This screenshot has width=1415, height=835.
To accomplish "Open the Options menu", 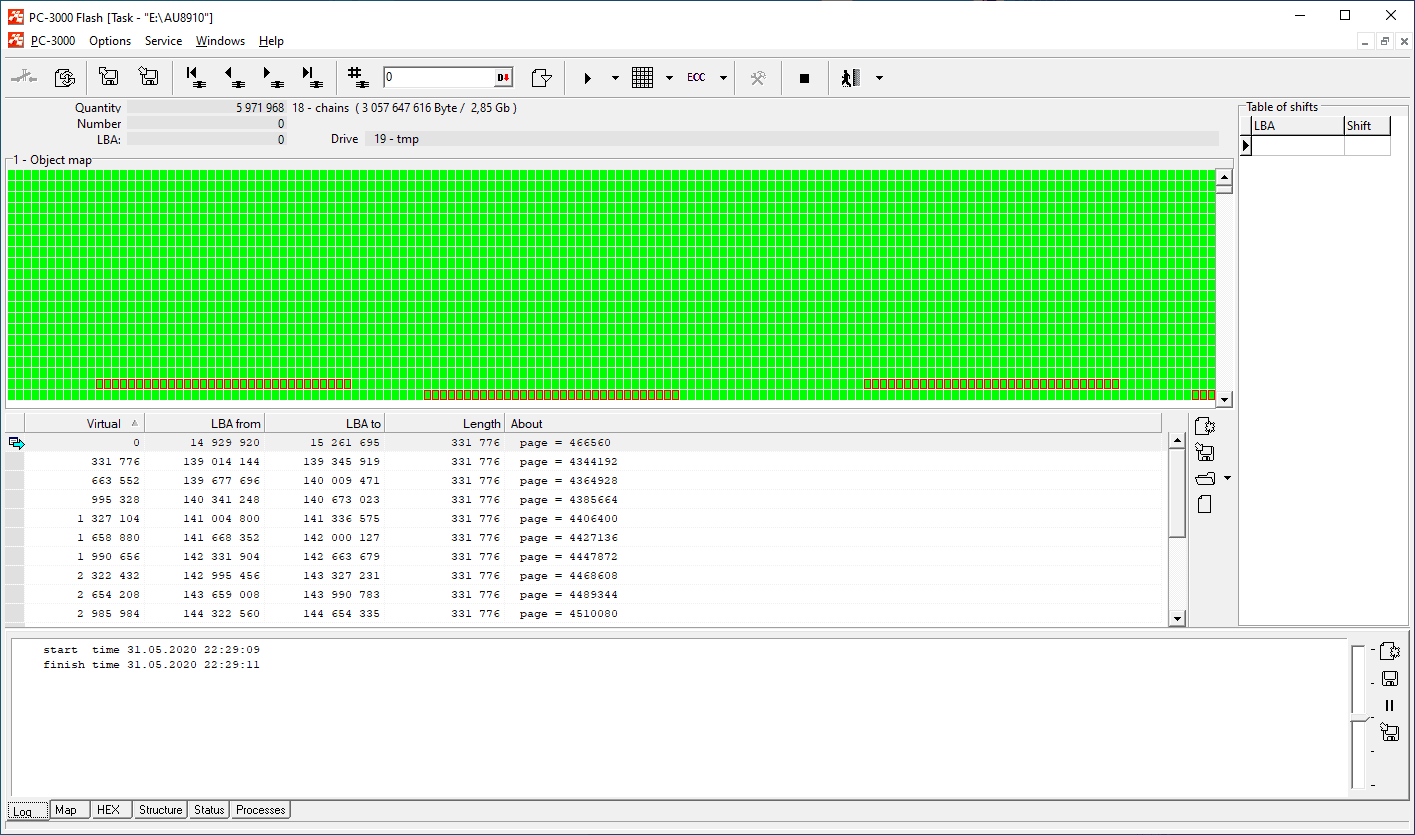I will click(x=110, y=41).
